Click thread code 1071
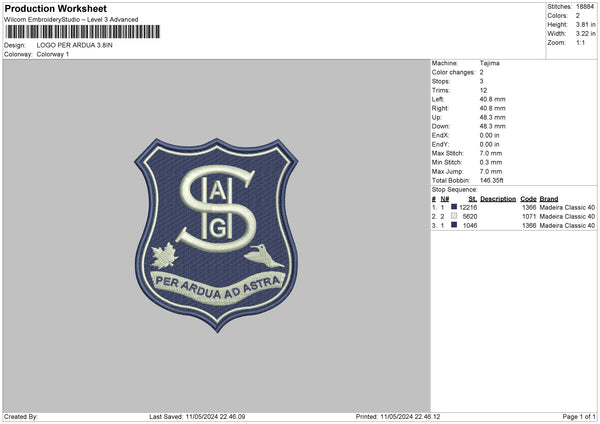This screenshot has width=600, height=424. click(x=529, y=216)
